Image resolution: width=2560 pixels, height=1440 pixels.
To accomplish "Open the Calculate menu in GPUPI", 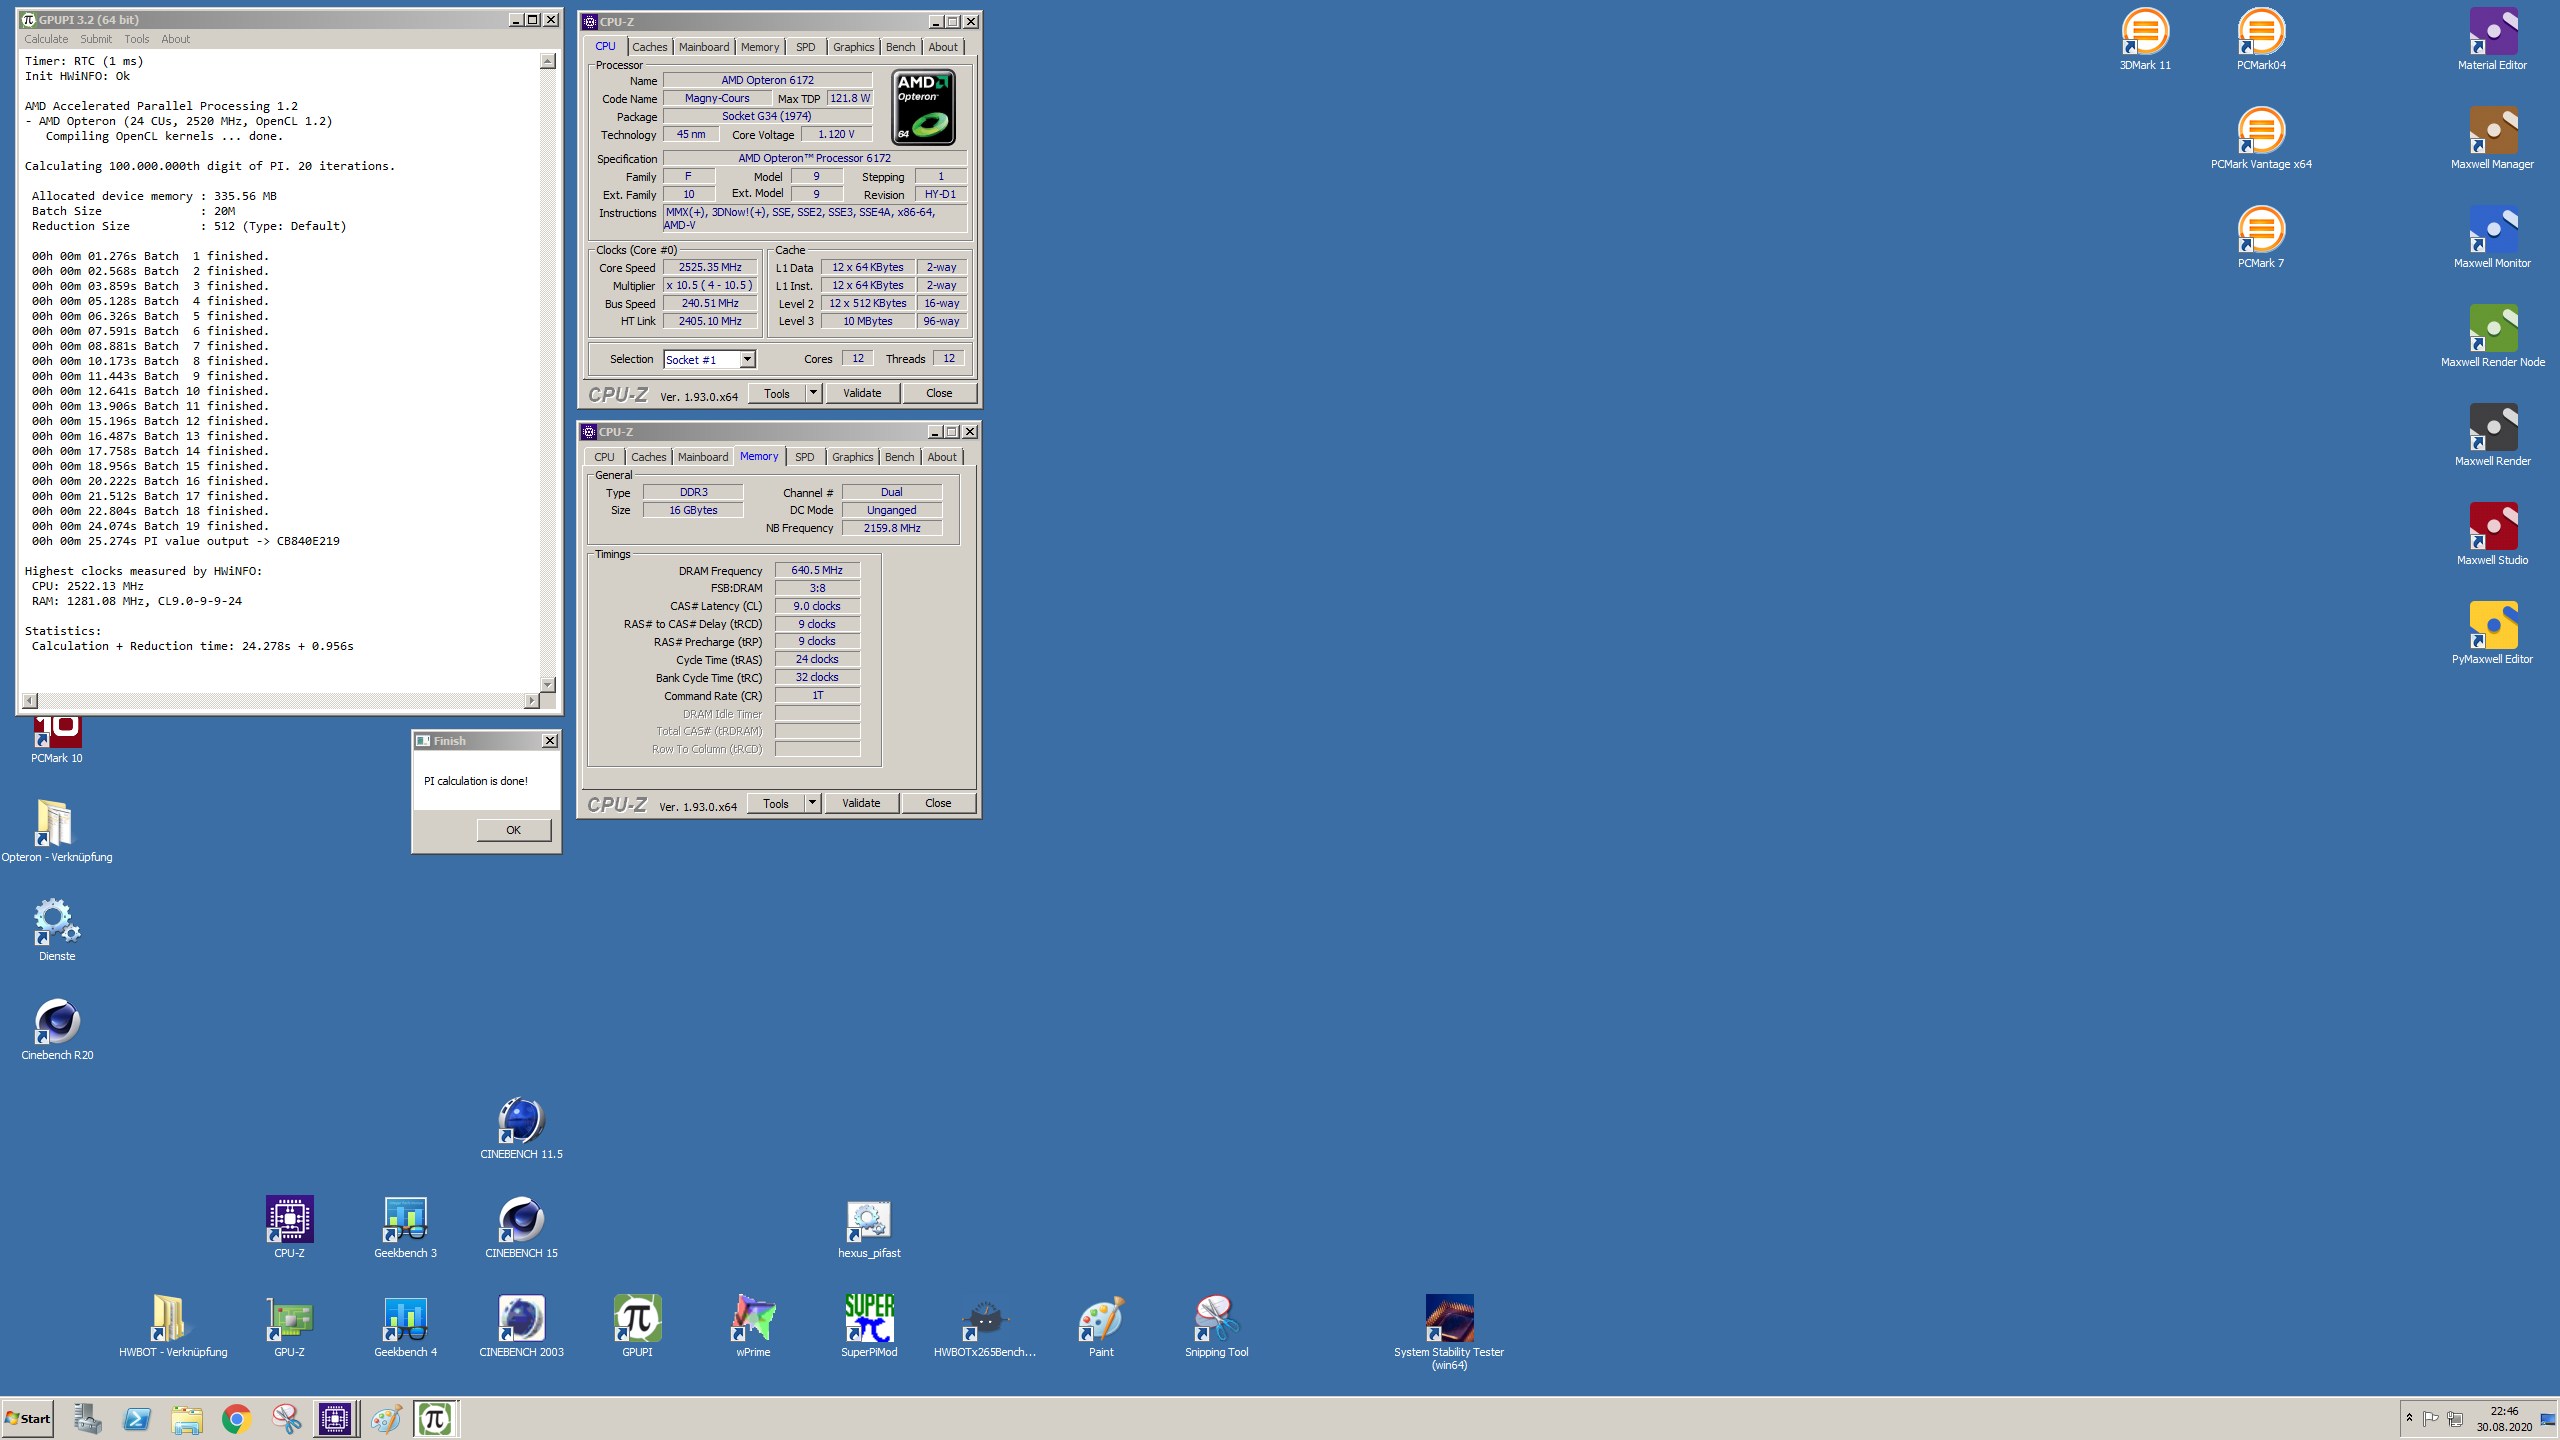I will coord(46,39).
